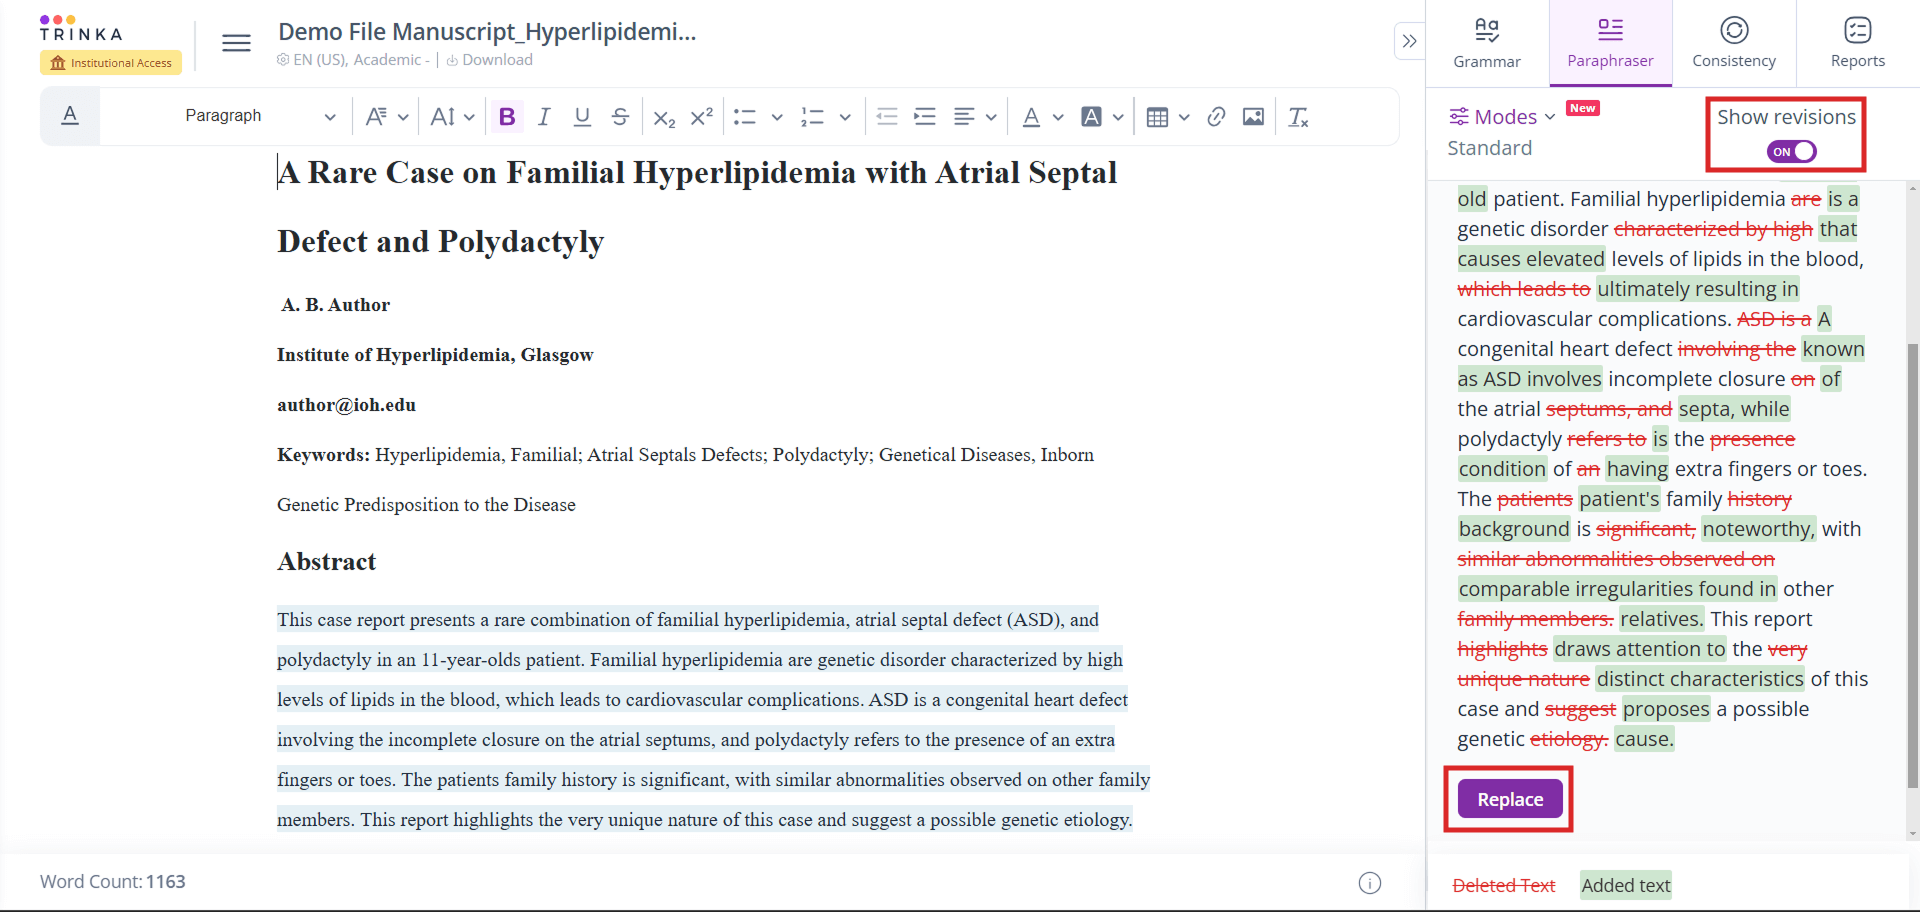The width and height of the screenshot is (1920, 912).
Task: Insert a hyperlink
Action: [1216, 117]
